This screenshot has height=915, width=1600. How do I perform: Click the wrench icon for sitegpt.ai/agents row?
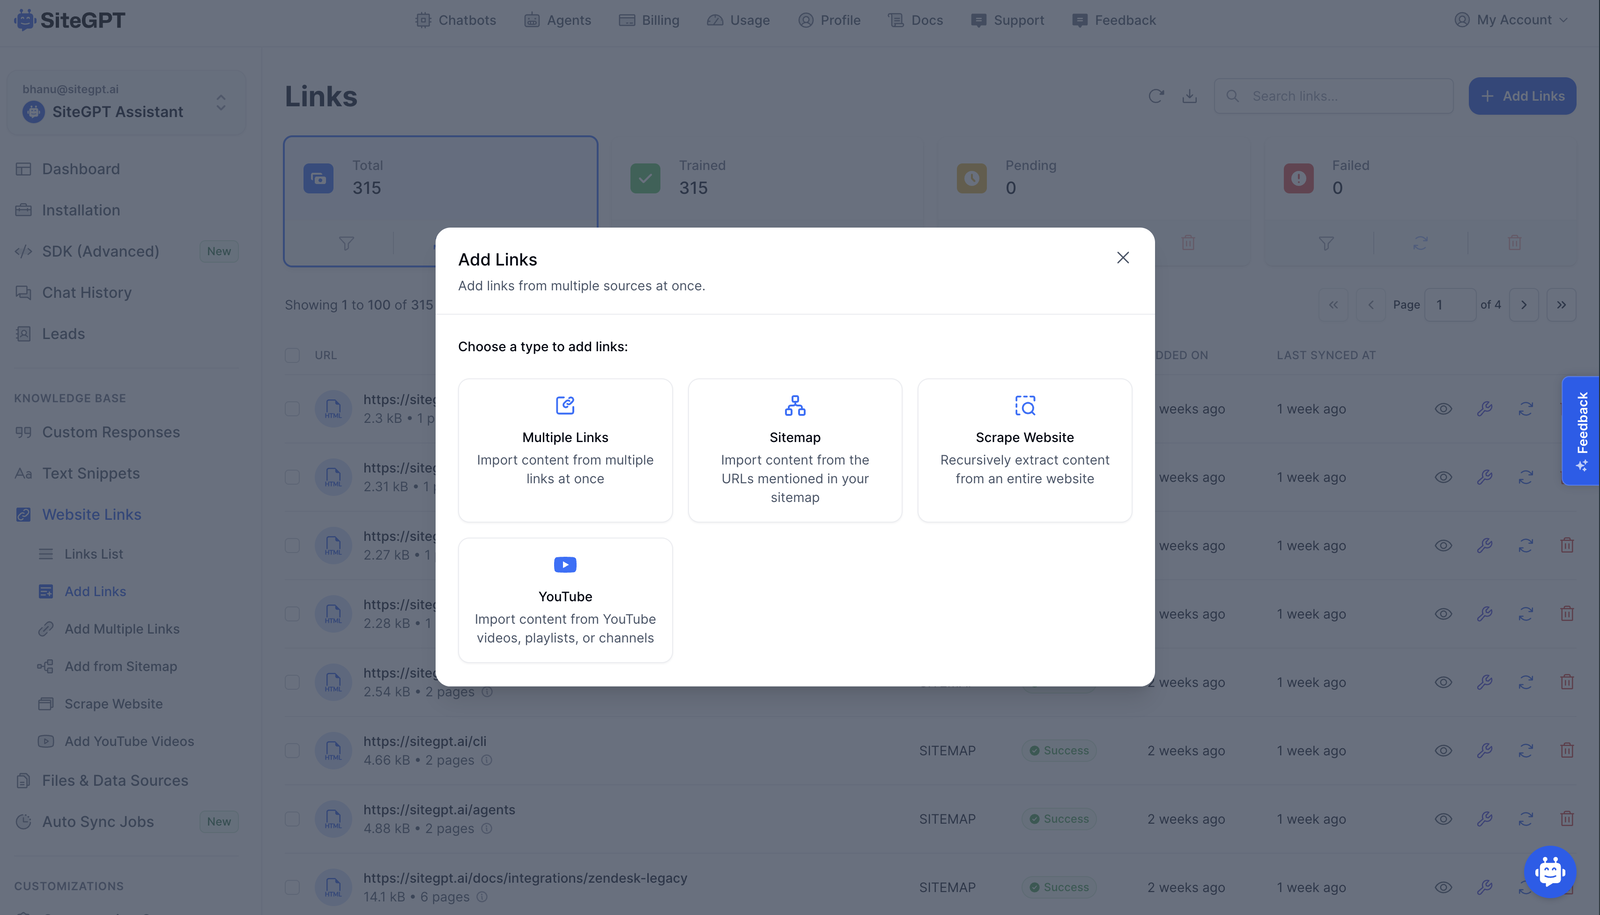tap(1484, 819)
